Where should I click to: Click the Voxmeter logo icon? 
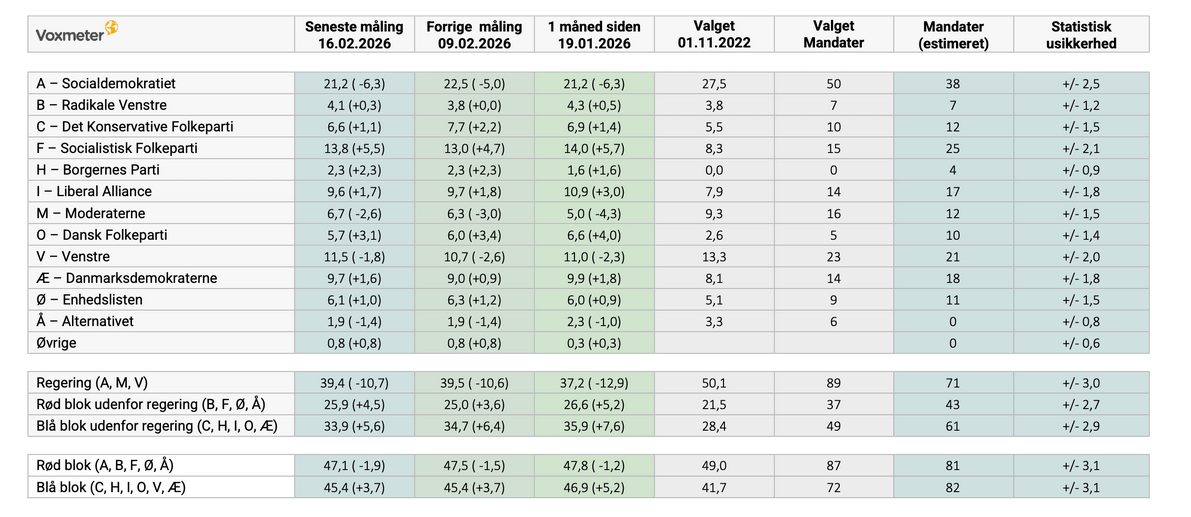(111, 31)
